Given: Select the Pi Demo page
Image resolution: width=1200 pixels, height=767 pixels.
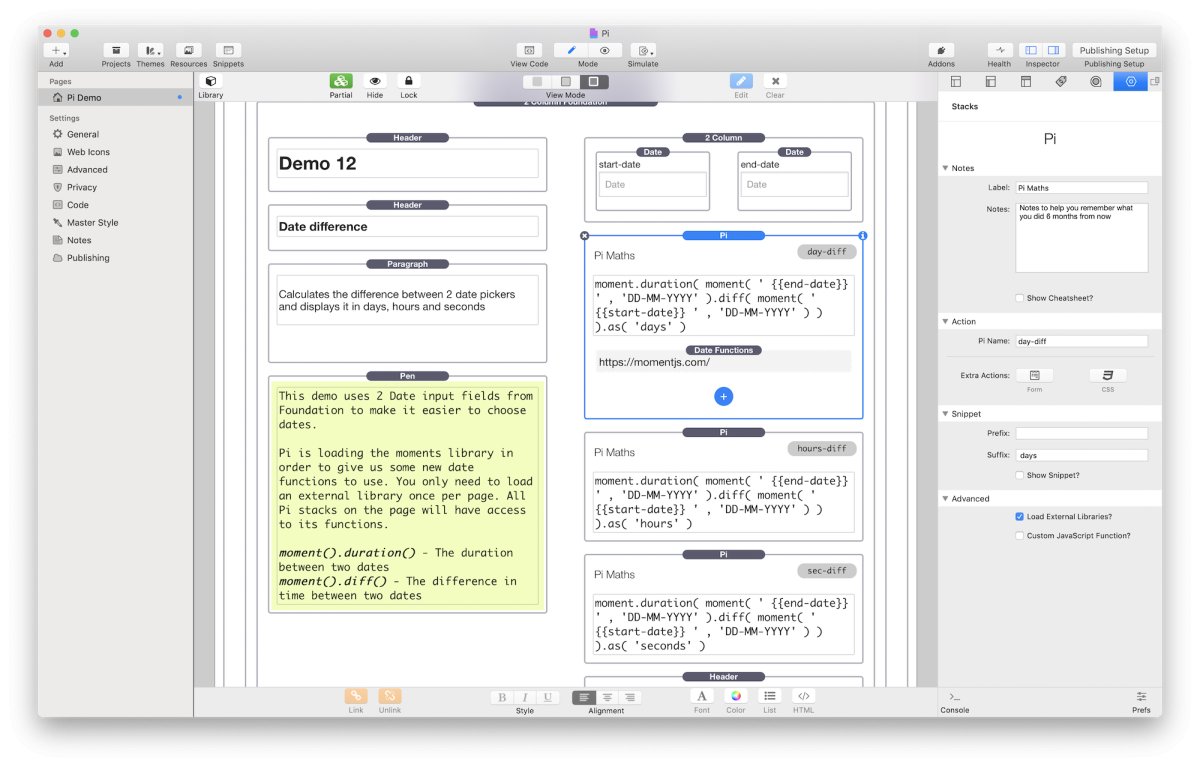Looking at the screenshot, I should 84,98.
